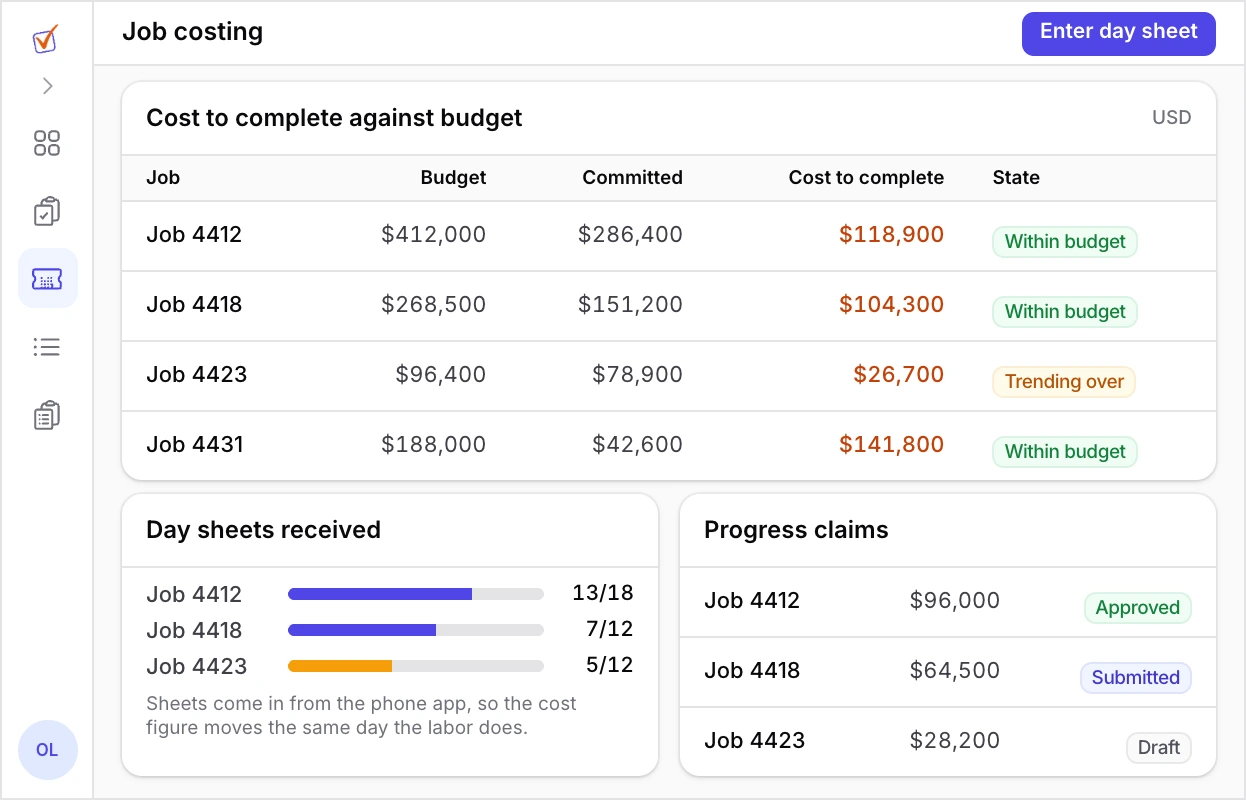Open the bulleted list icon in sidebar
This screenshot has width=1246, height=800.
coord(47,347)
